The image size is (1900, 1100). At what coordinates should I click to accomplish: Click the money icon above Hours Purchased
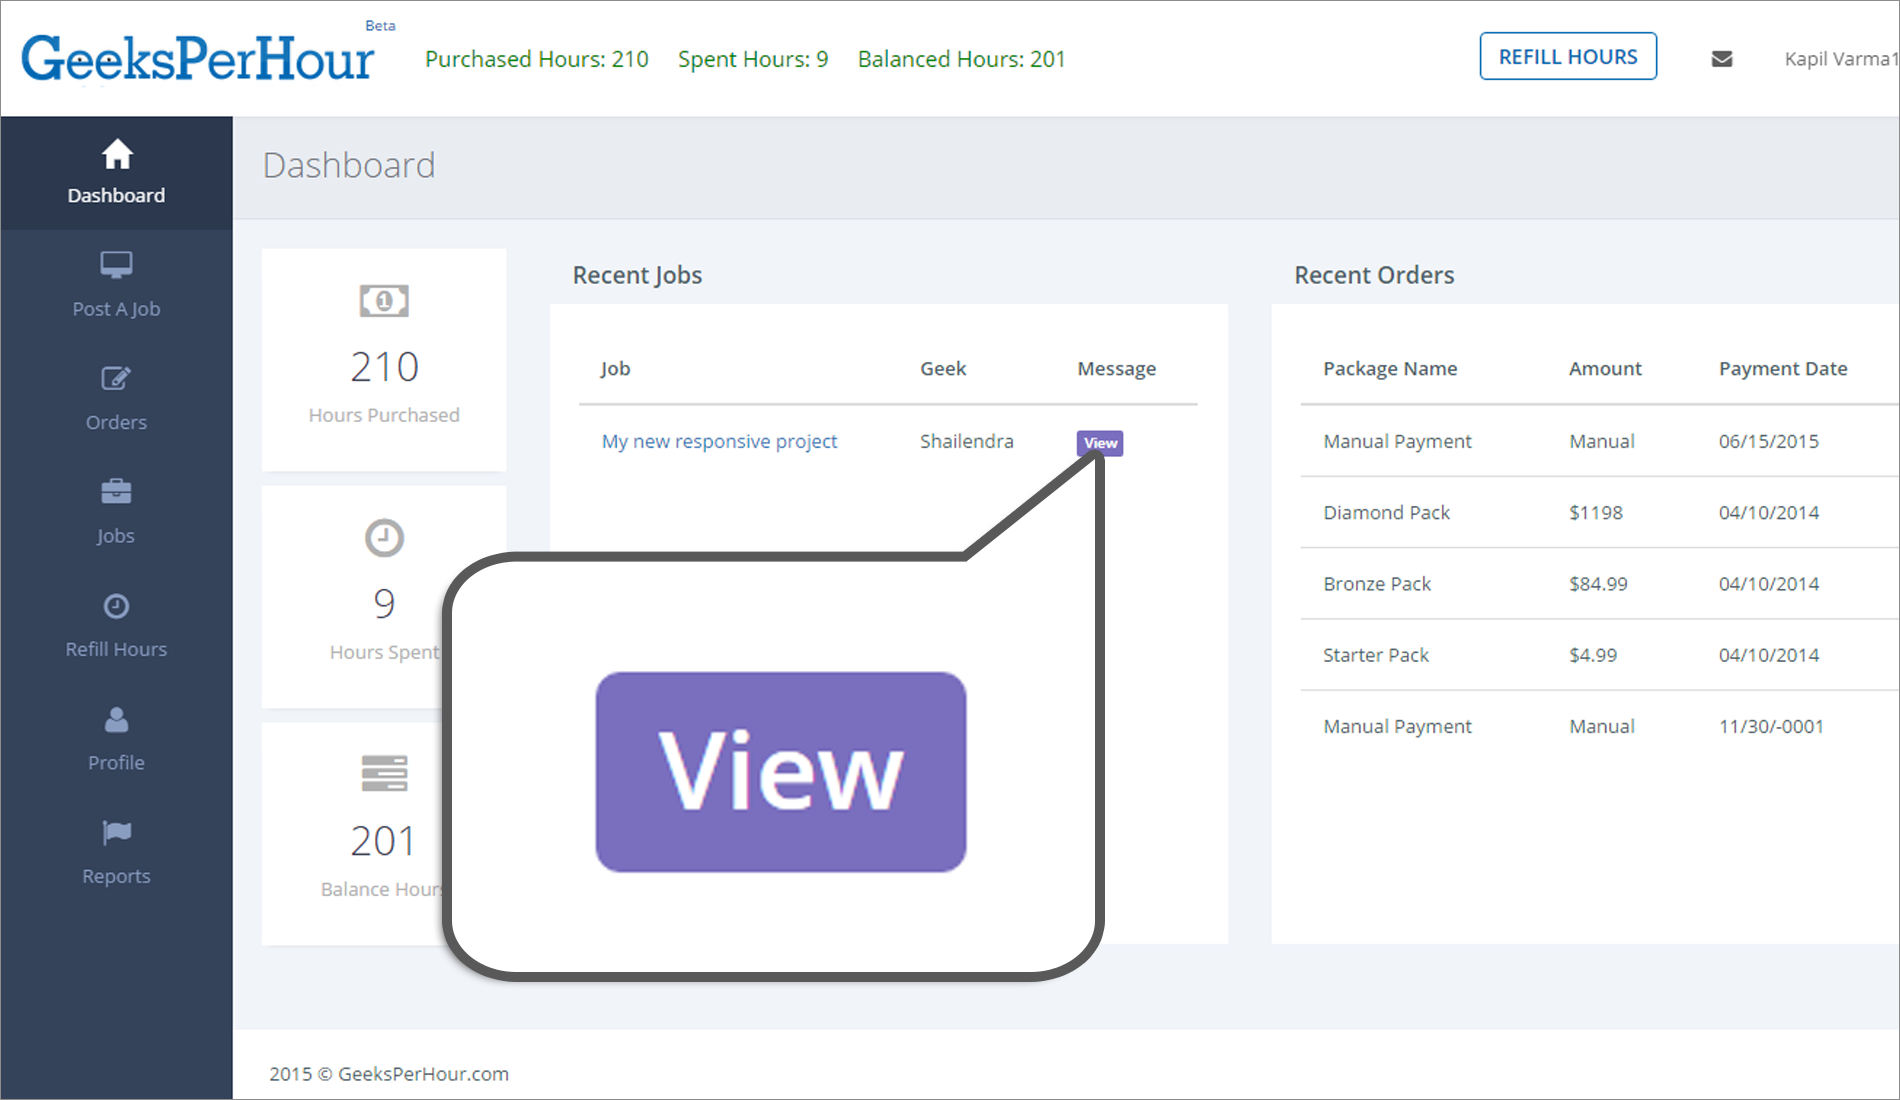pos(384,300)
